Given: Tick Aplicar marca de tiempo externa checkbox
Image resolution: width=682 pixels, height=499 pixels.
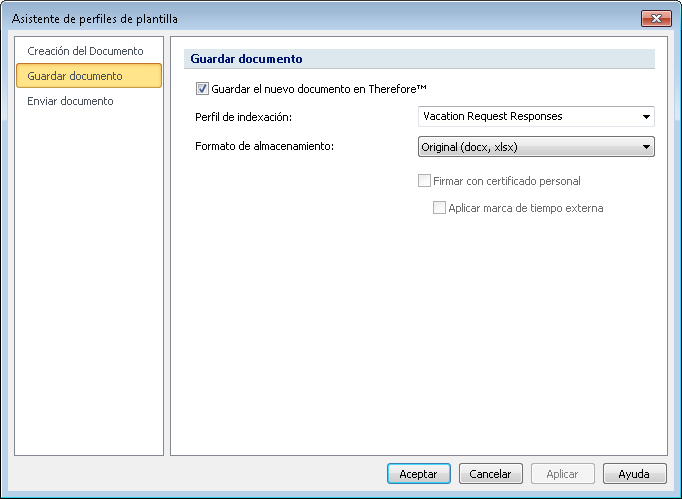Looking at the screenshot, I should (x=439, y=208).
